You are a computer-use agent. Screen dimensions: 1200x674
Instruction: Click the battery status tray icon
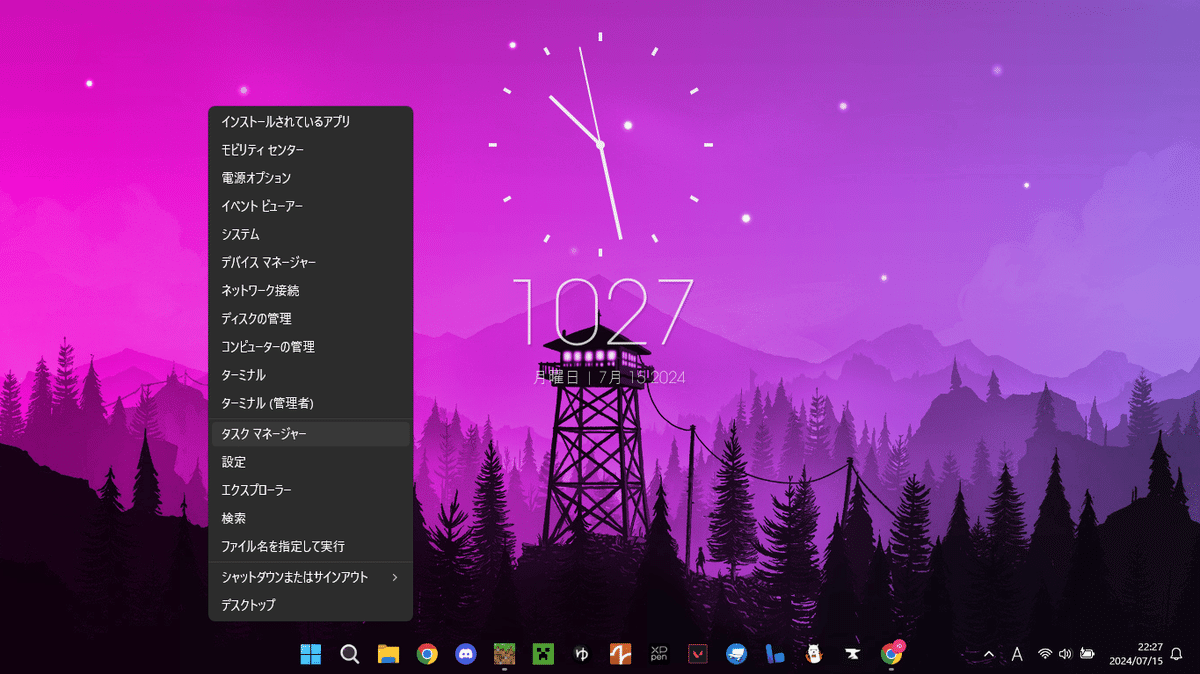pyautogui.click(x=1086, y=654)
